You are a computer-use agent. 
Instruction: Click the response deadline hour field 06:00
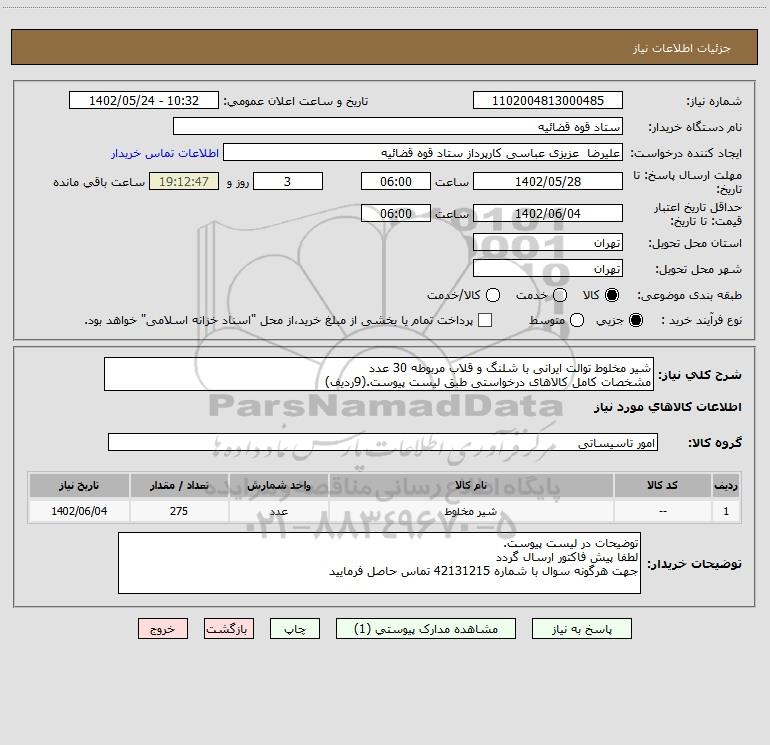click(396, 181)
